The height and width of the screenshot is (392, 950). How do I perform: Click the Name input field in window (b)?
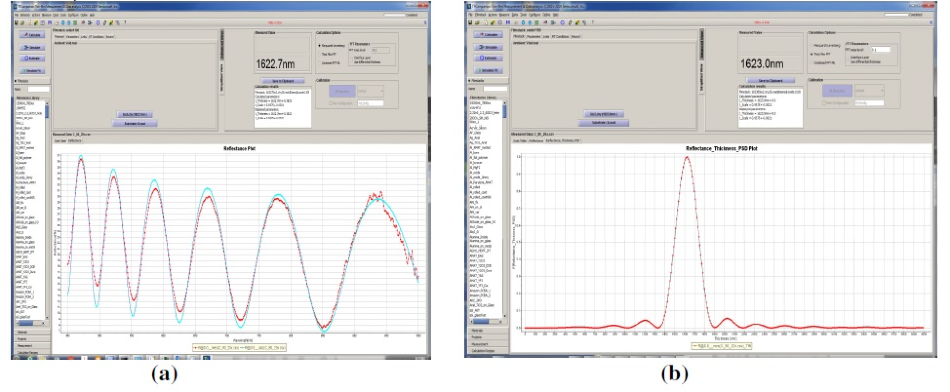click(x=496, y=89)
